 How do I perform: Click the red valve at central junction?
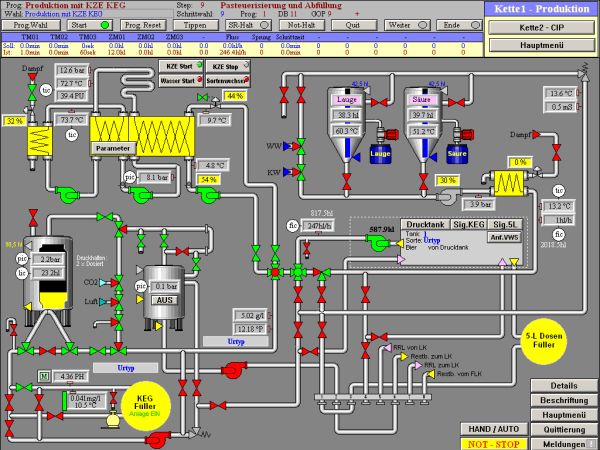point(274,272)
